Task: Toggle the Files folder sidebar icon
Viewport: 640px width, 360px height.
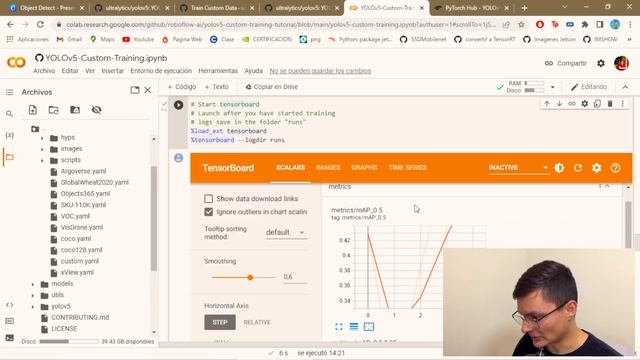Action: 9,157
